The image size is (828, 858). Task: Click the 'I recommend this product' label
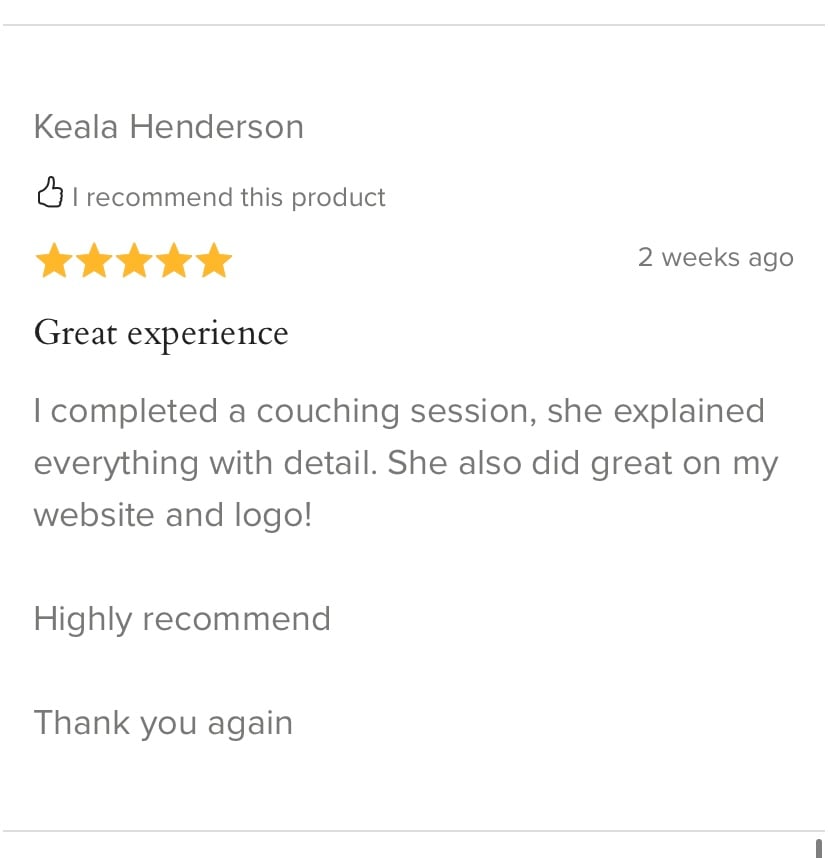tap(228, 197)
